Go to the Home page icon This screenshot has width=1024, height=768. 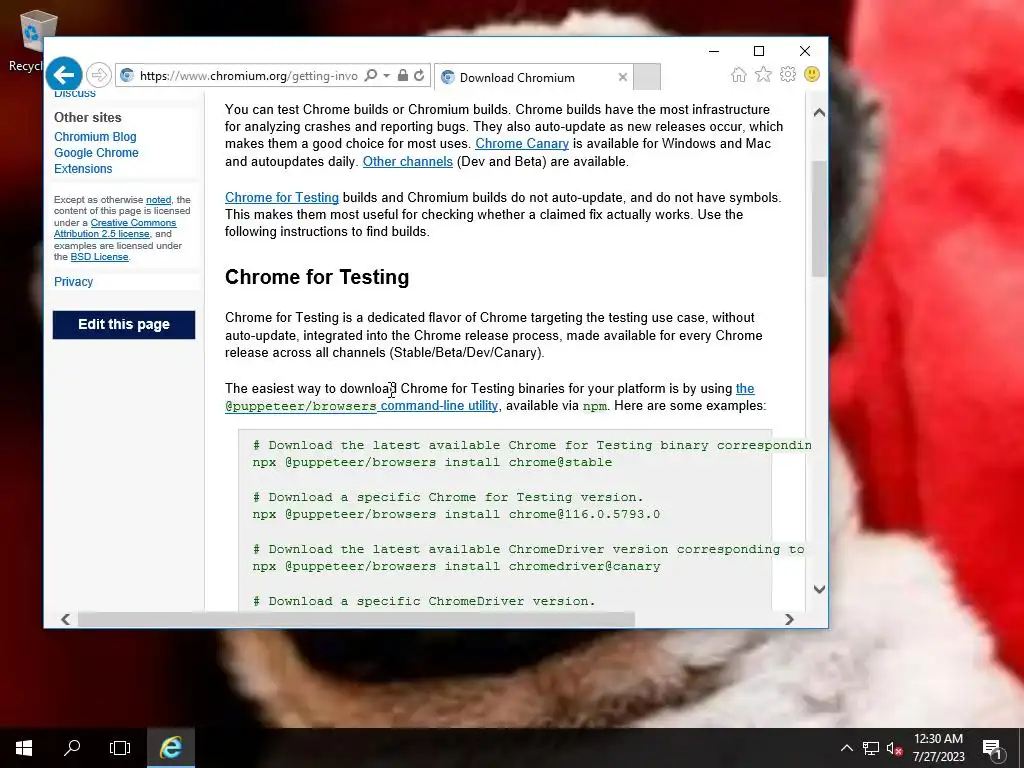click(739, 74)
